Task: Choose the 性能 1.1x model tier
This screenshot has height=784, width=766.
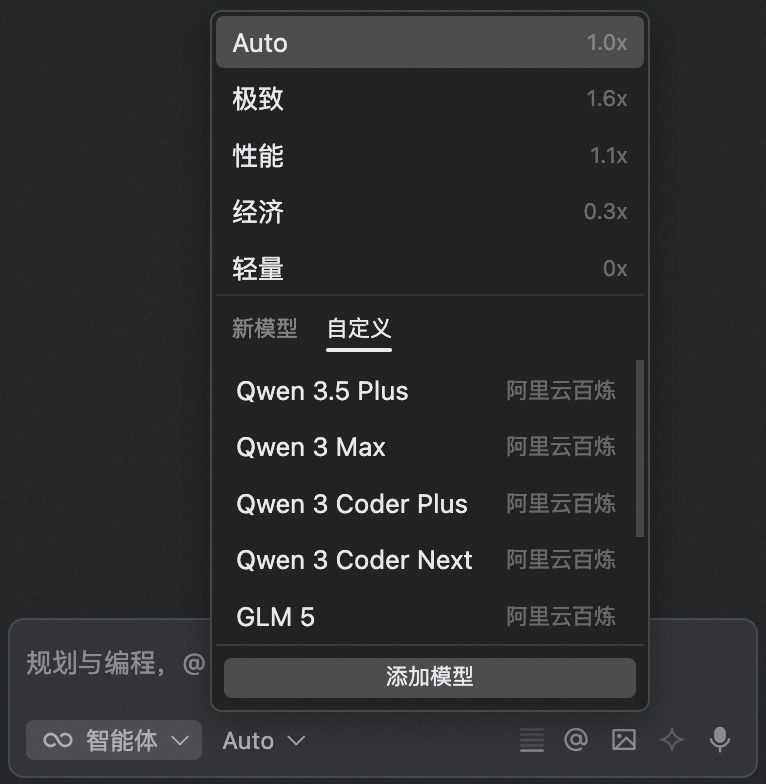Action: pyautogui.click(x=429, y=156)
